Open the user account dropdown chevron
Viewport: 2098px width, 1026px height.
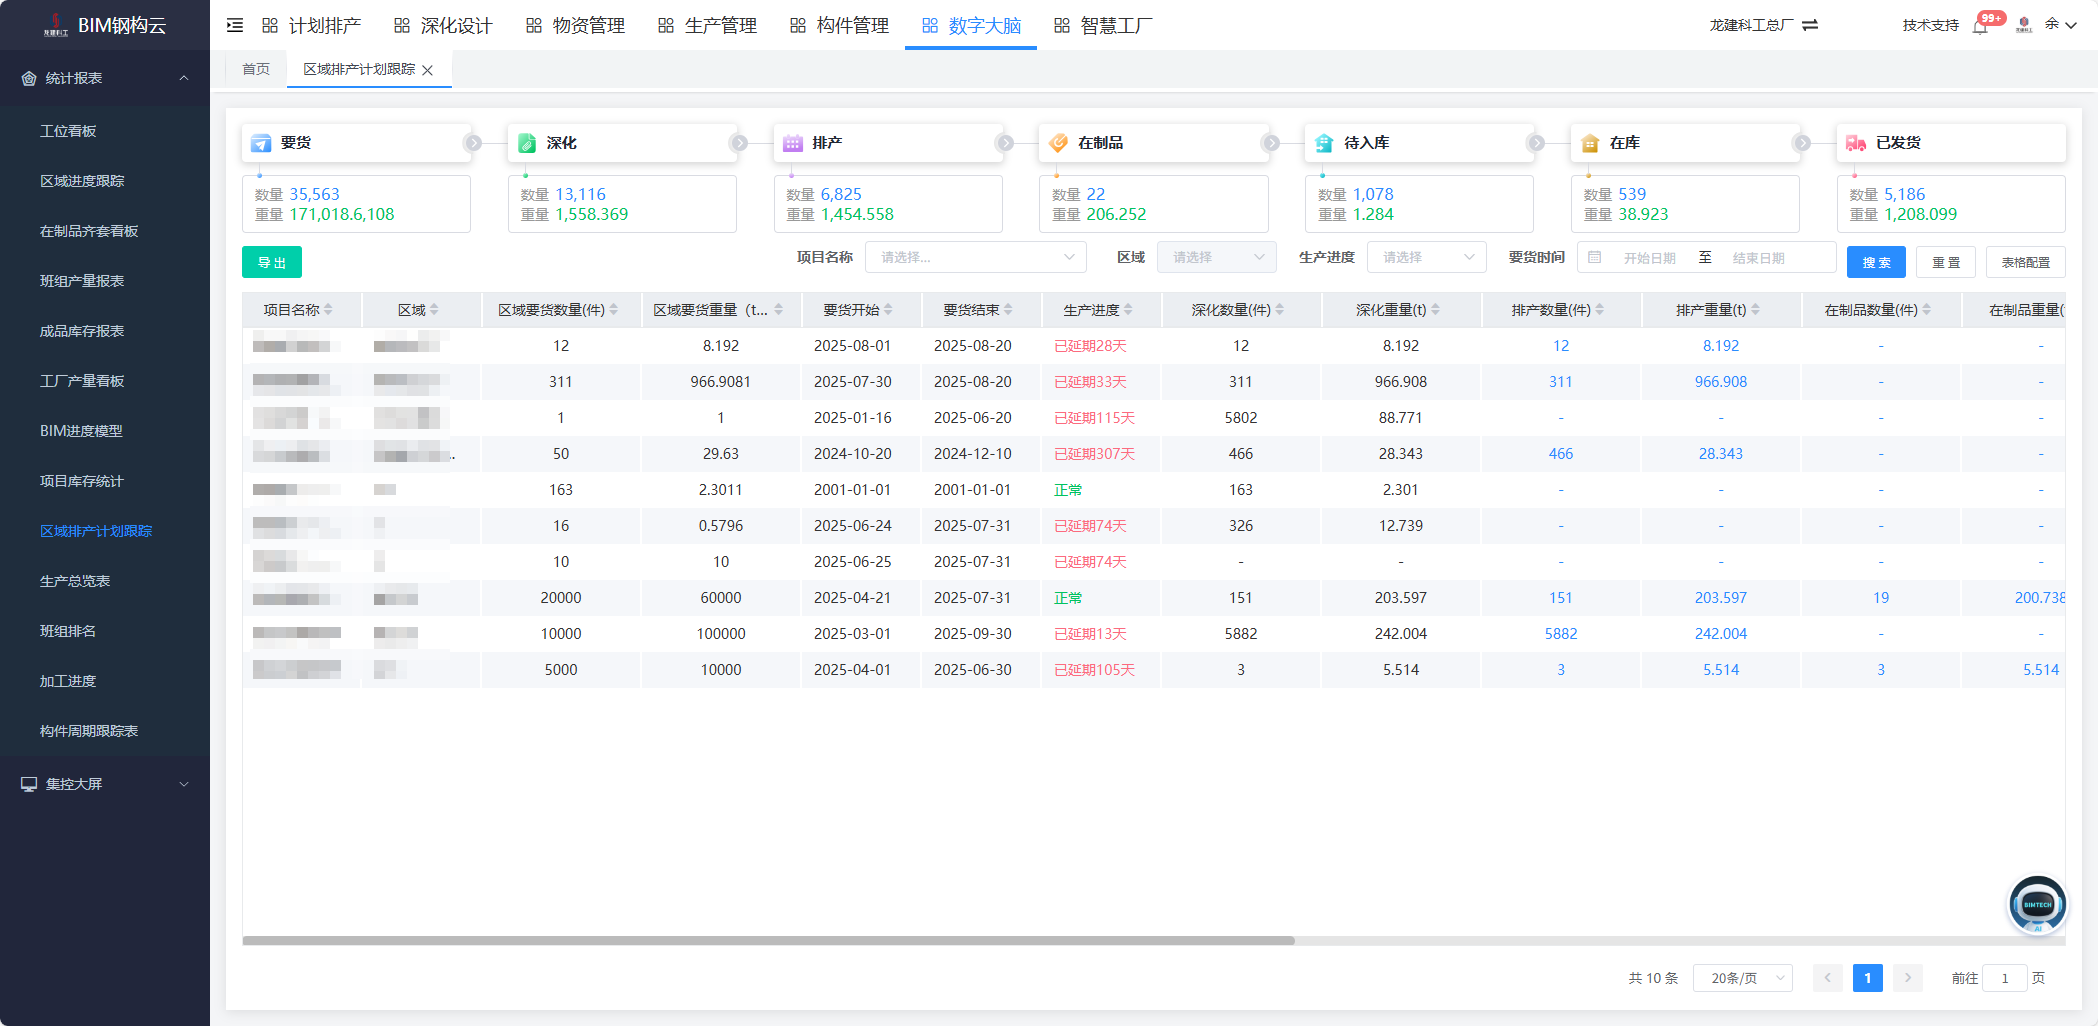click(2071, 25)
